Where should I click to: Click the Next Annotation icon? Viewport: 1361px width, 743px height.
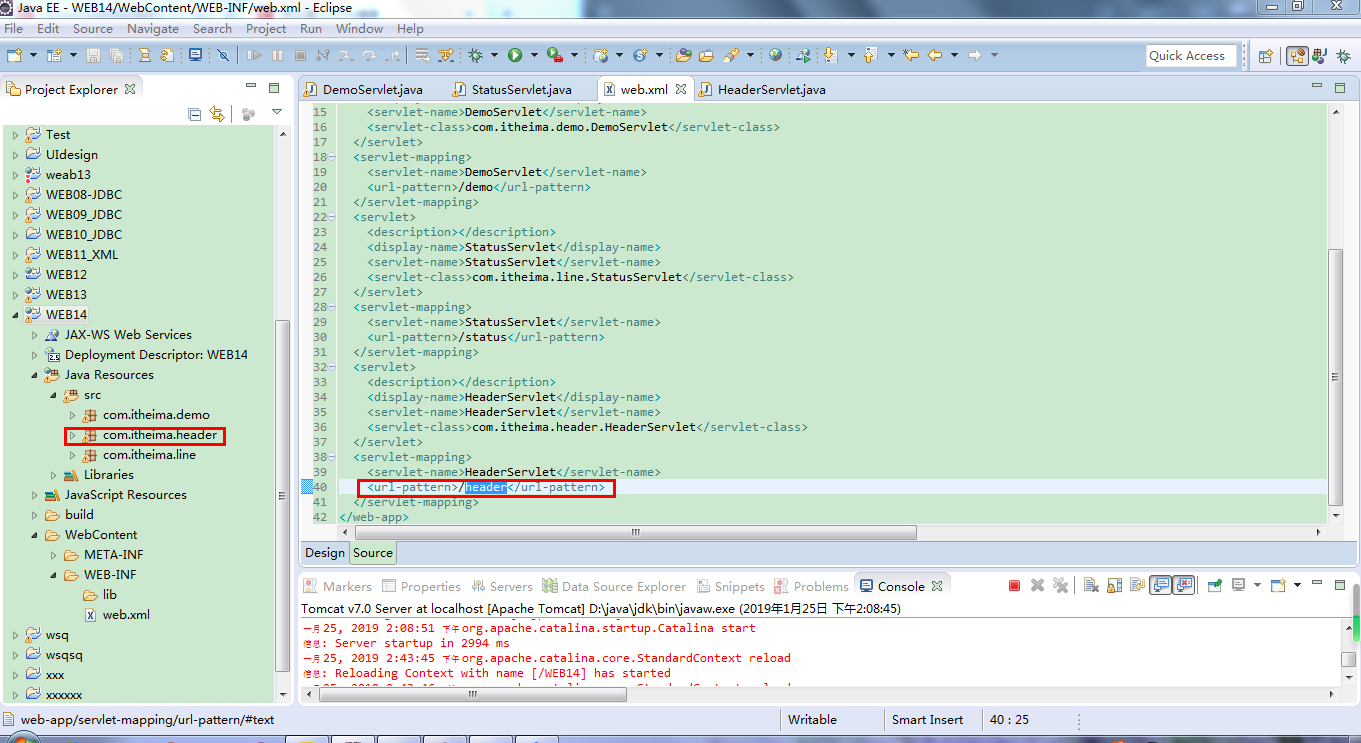coord(830,55)
